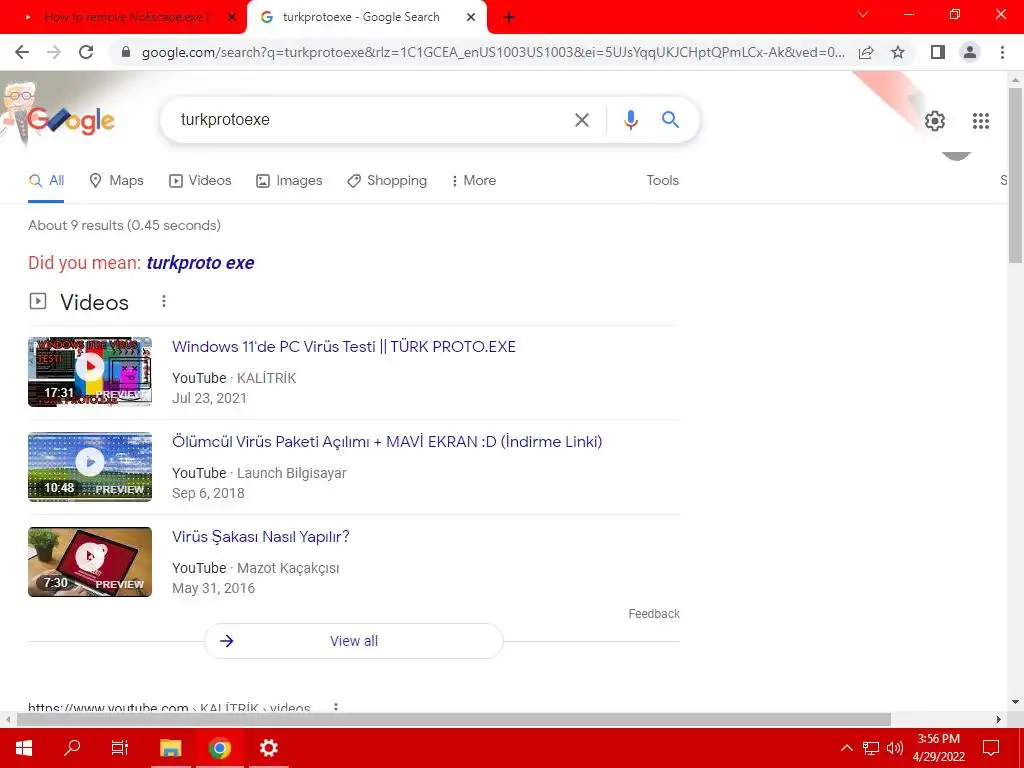Image resolution: width=1024 pixels, height=768 pixels.
Task: Open File Explorer from taskbar
Action: click(x=170, y=748)
